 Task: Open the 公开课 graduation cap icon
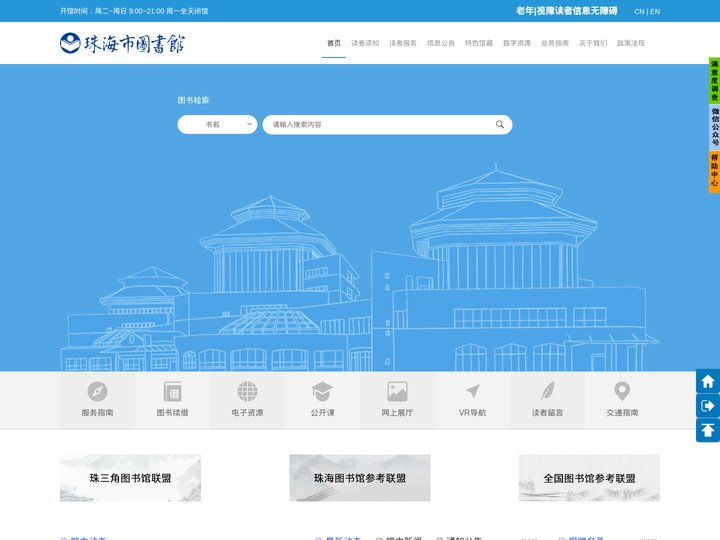322,392
